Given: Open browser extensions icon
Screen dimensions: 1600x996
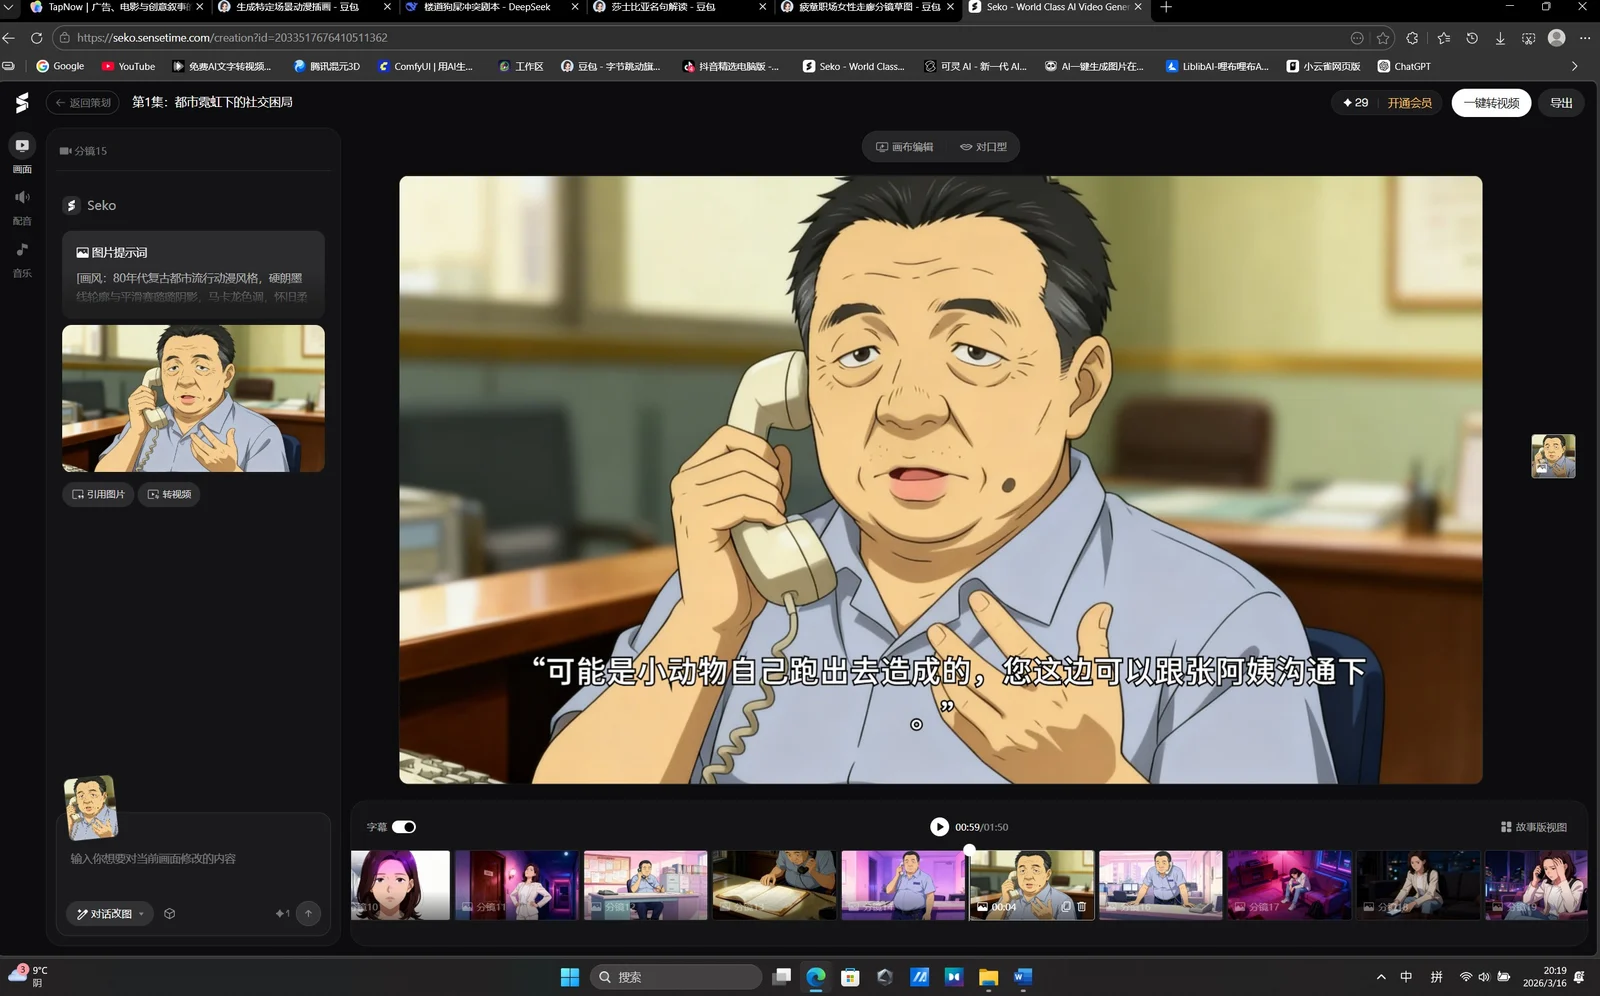Looking at the screenshot, I should click(1412, 38).
